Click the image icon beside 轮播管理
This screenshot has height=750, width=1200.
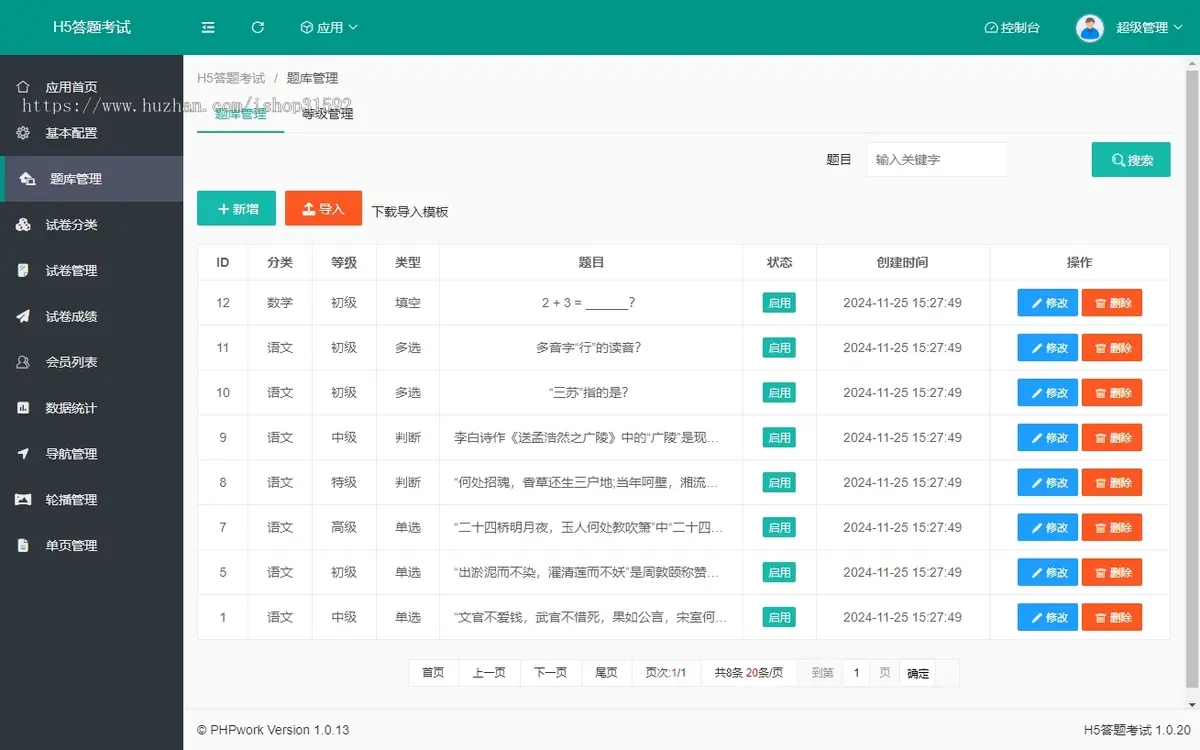click(x=23, y=500)
